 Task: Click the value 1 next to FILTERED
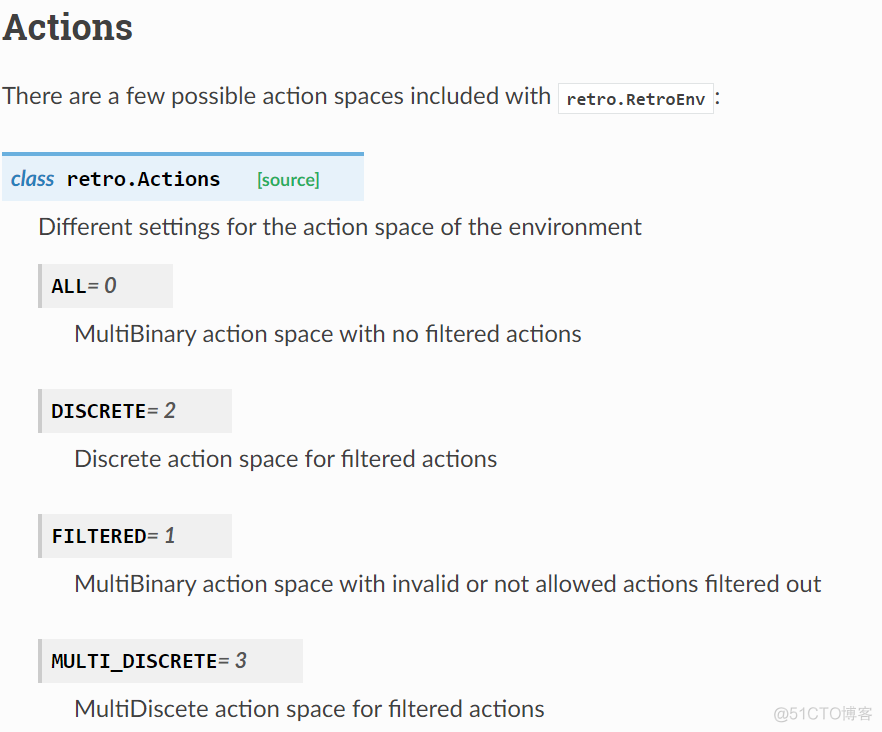tap(170, 536)
